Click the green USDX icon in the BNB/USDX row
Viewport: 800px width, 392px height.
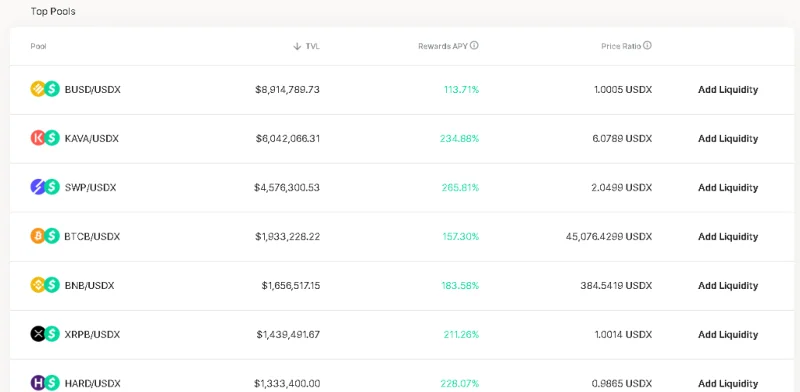[x=52, y=285]
